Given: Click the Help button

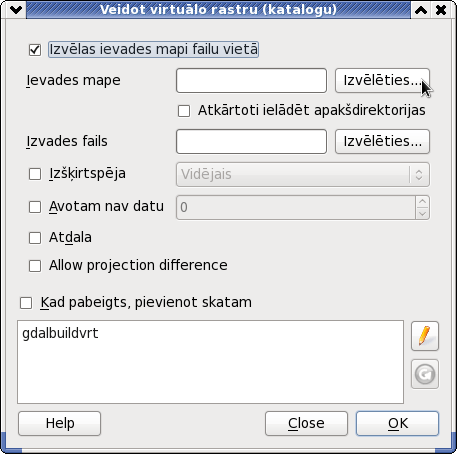Looking at the screenshot, I should point(60,423).
